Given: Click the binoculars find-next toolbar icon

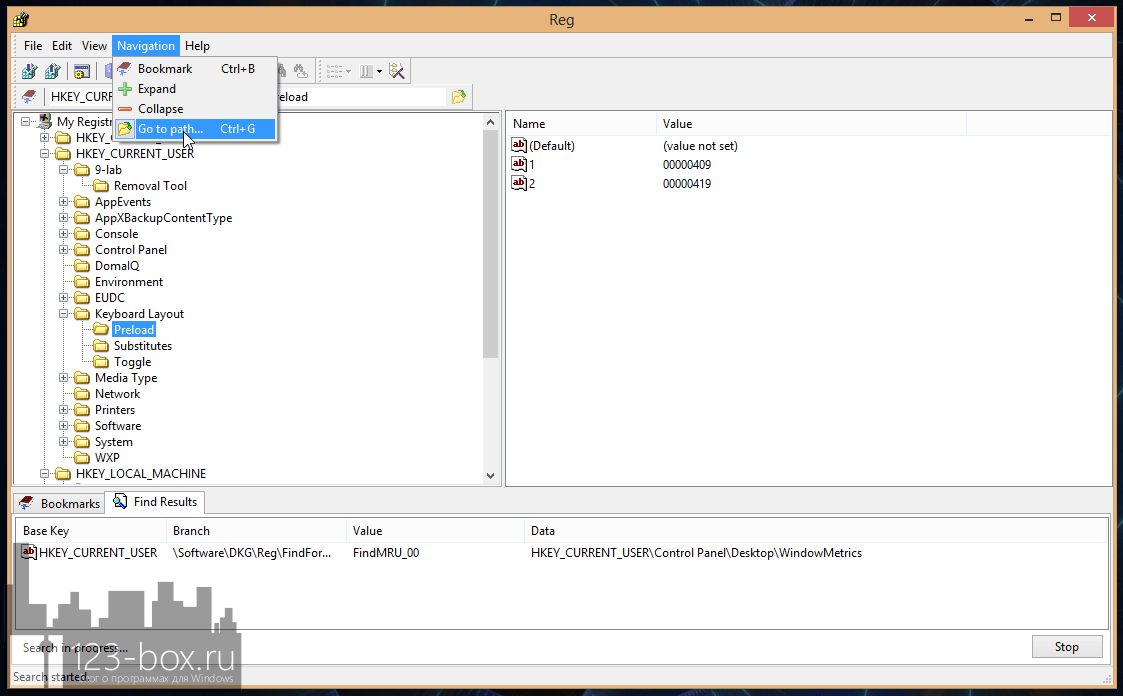Looking at the screenshot, I should pos(300,71).
